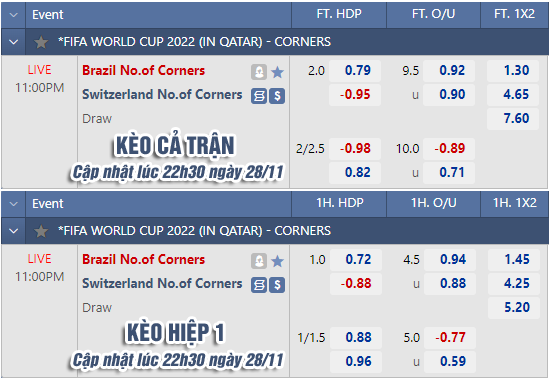Click the grey league star in the bottom section
551x381 pixels.
(41, 231)
